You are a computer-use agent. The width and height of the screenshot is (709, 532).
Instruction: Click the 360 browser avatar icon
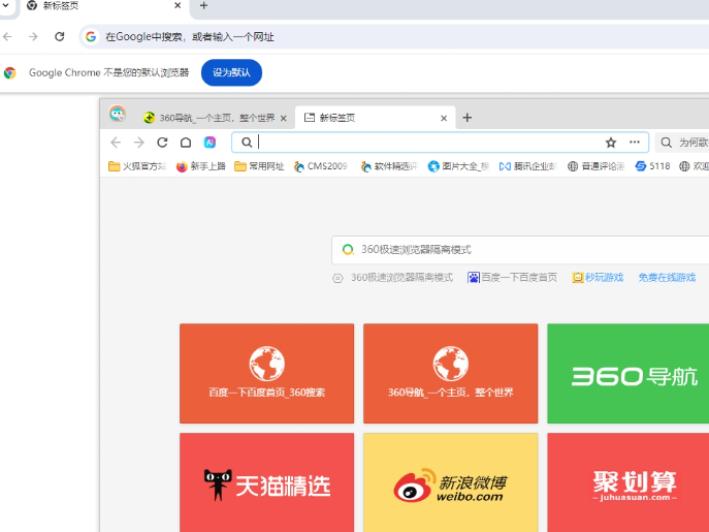(x=117, y=113)
